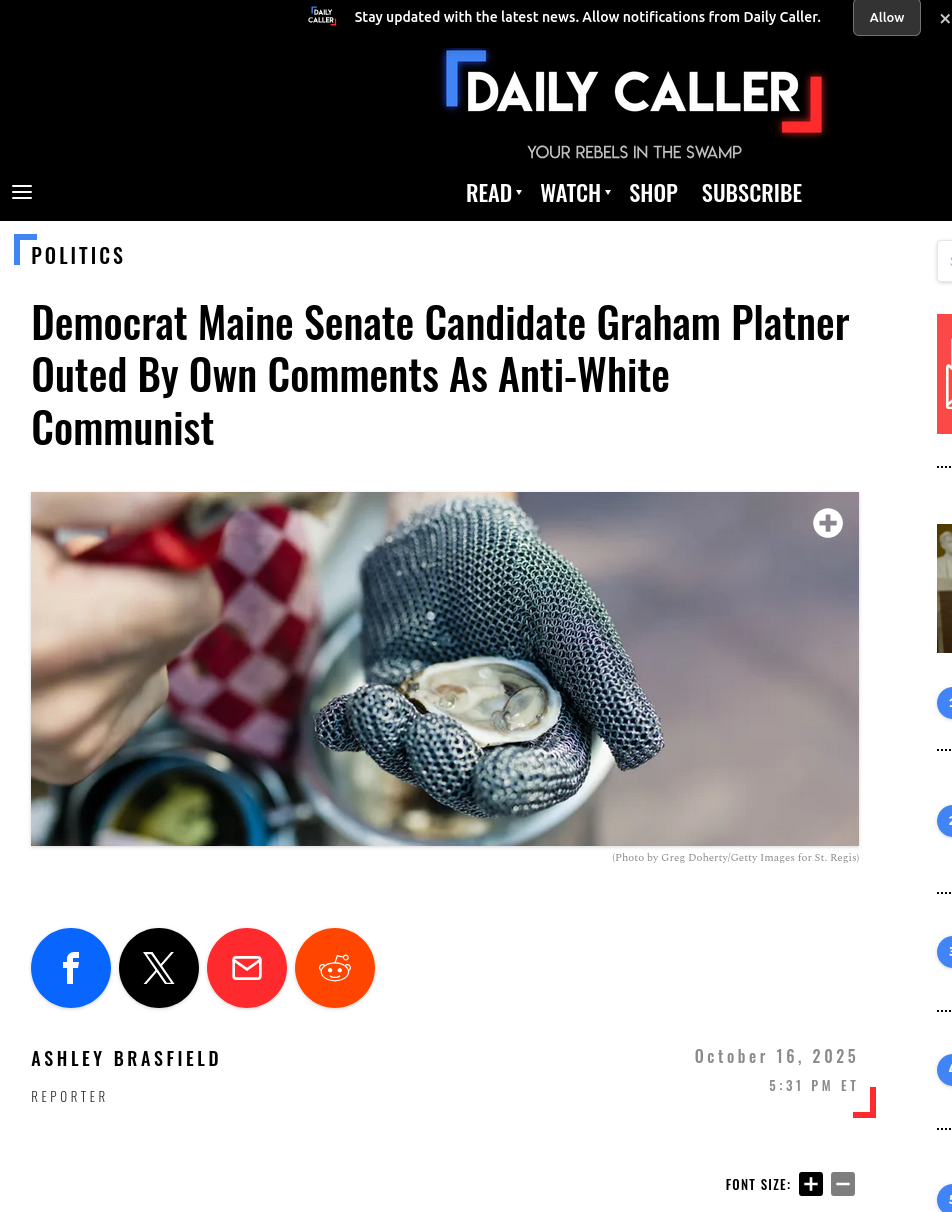Enlarge the oyster photo with the plus icon
The image size is (952, 1212).
828,523
